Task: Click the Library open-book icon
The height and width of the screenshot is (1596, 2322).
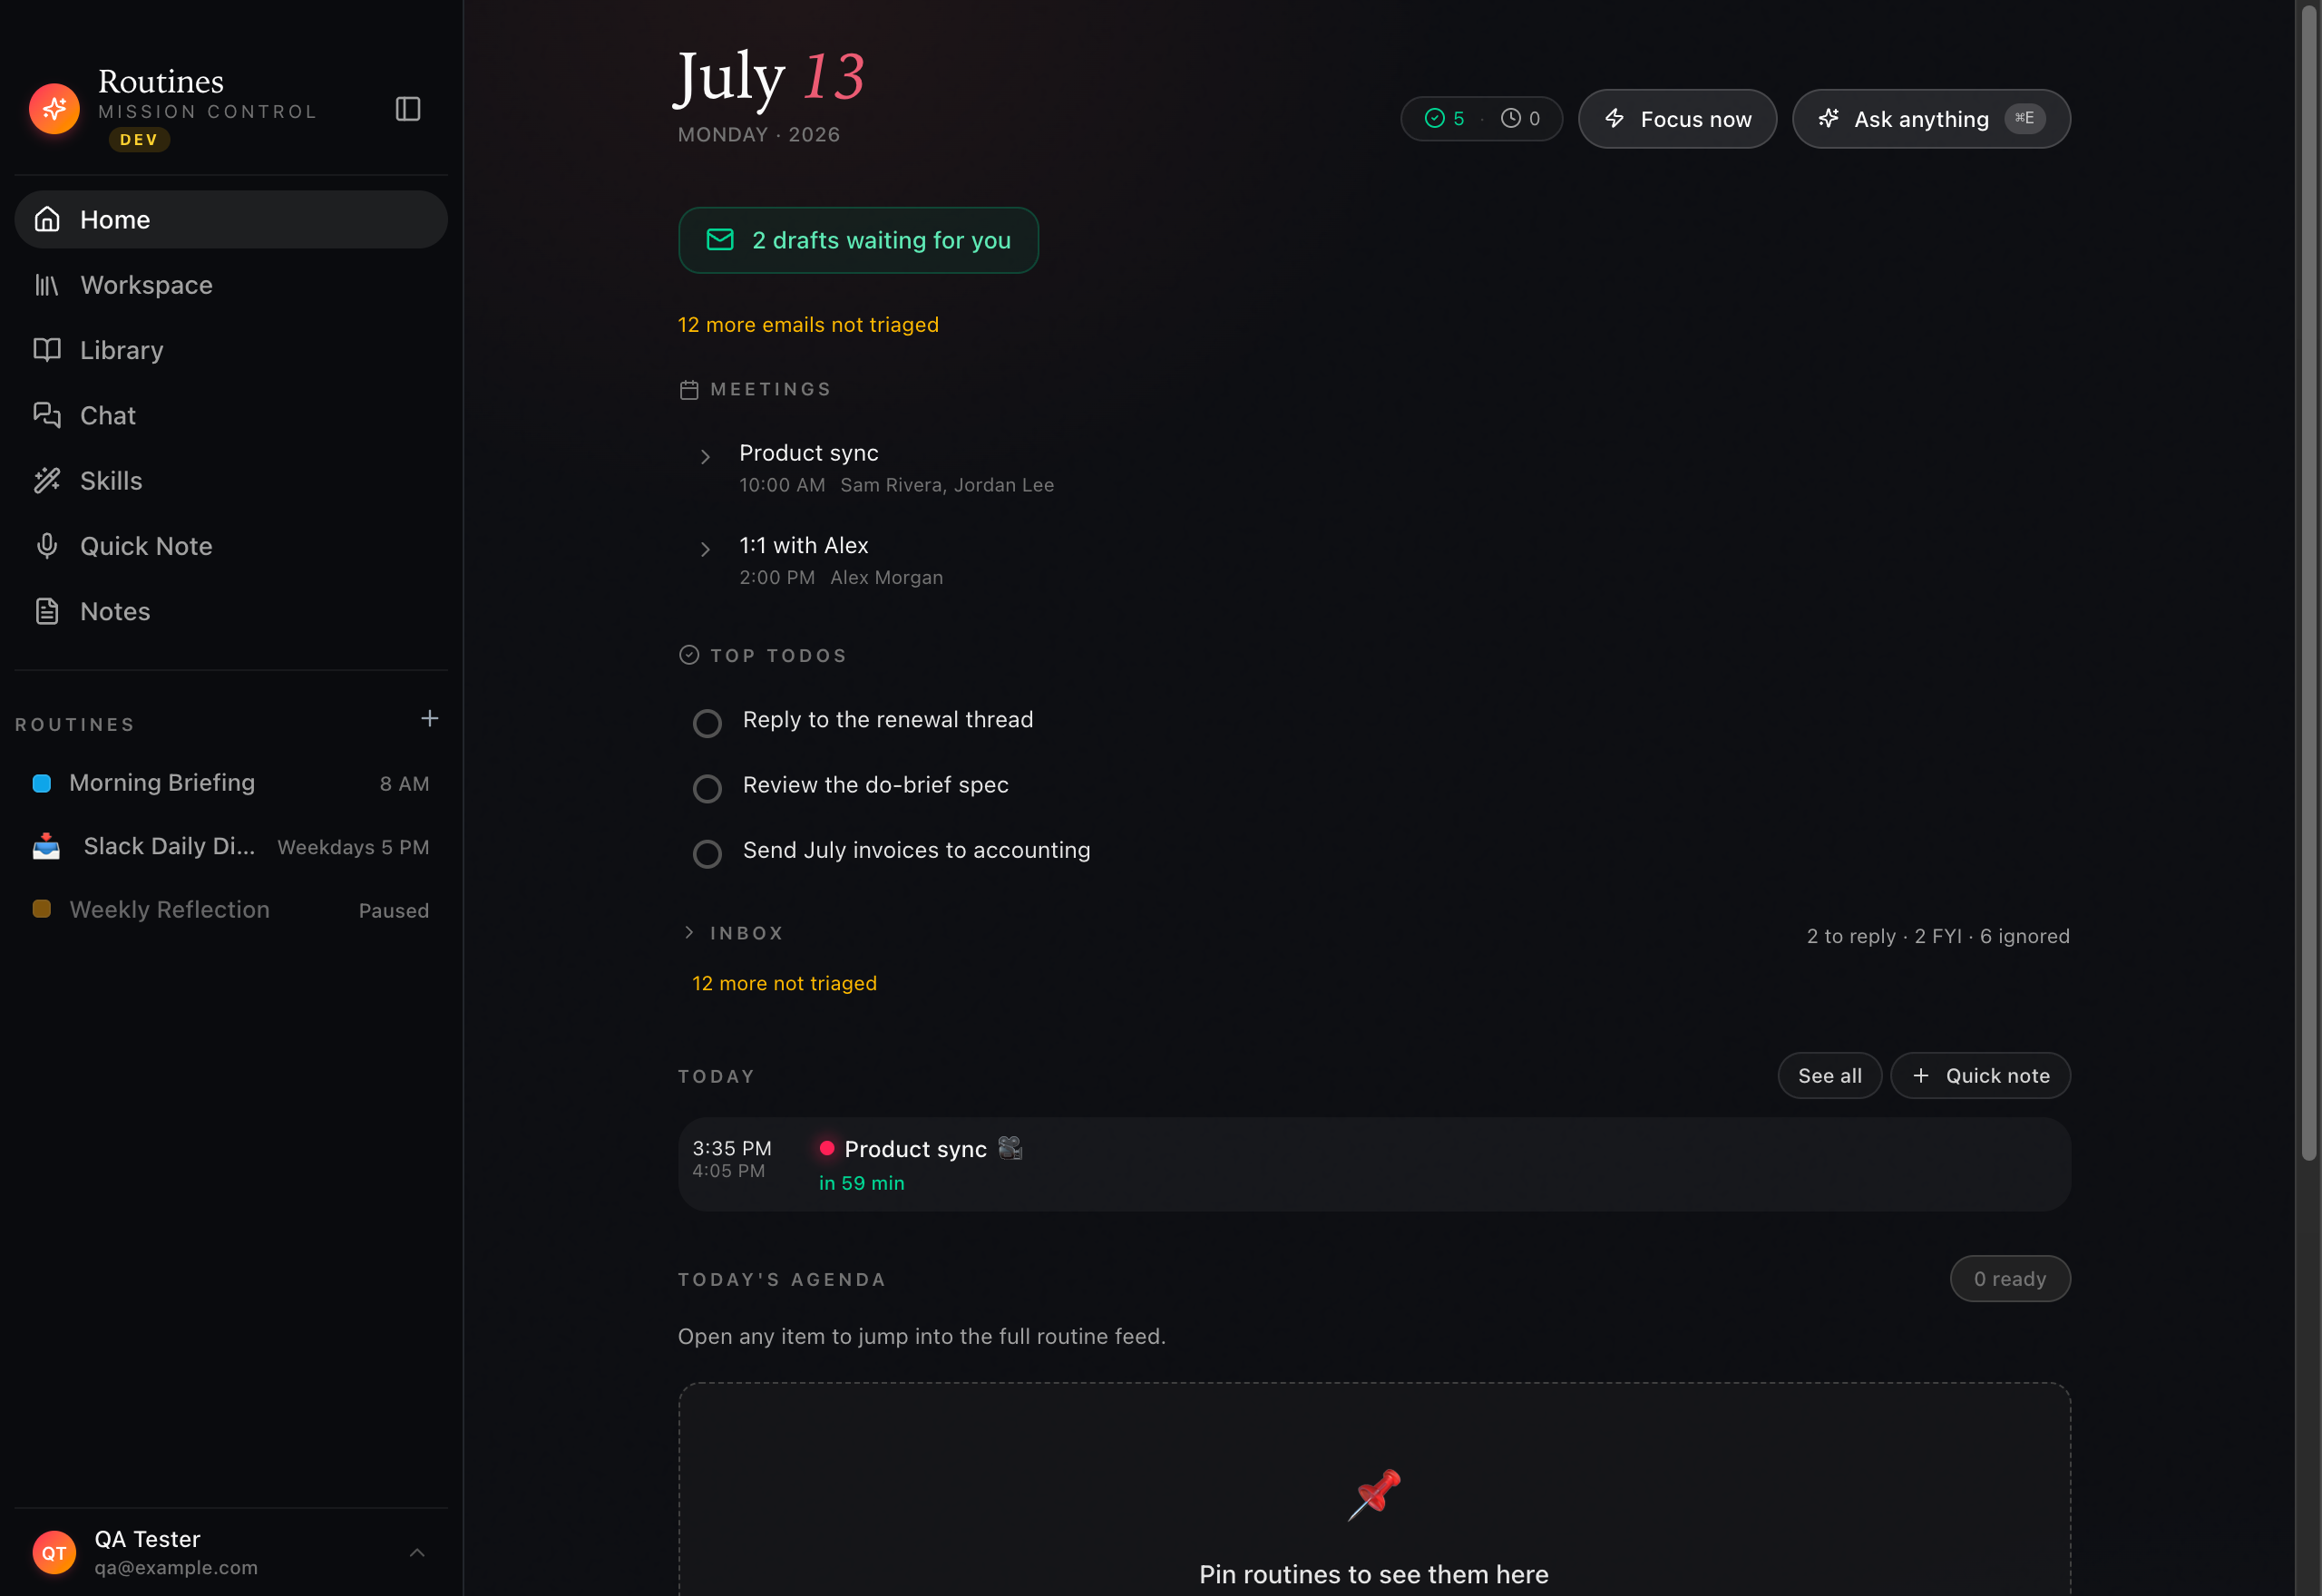Action: click(47, 350)
